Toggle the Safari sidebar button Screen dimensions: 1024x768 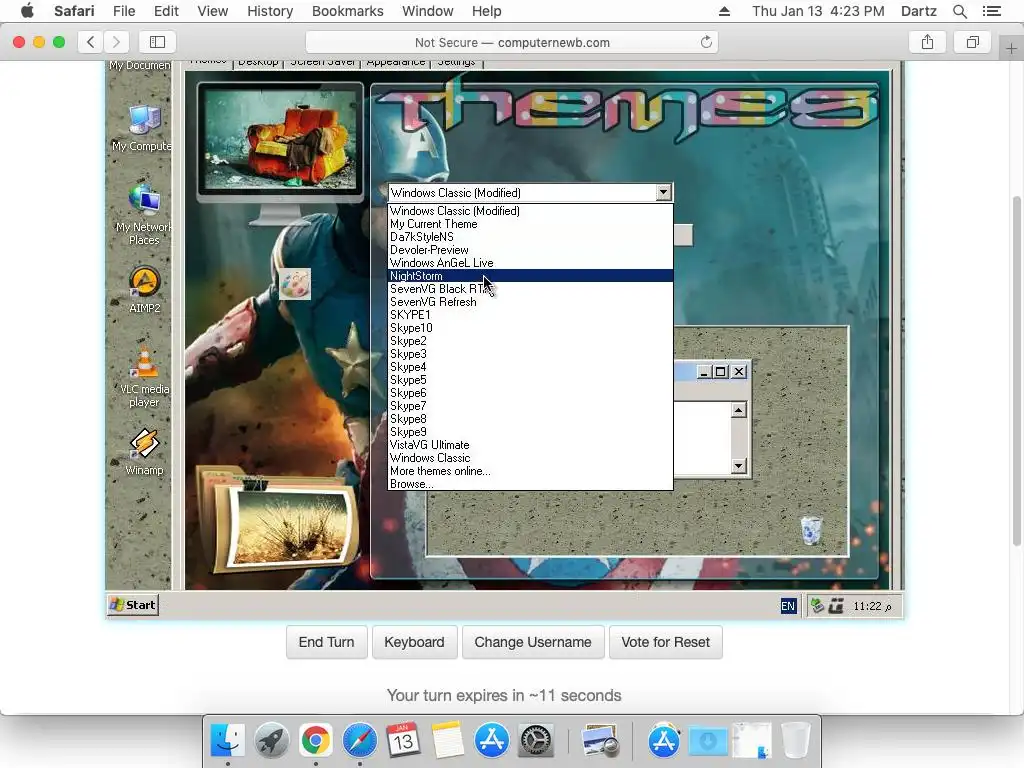[x=157, y=42]
